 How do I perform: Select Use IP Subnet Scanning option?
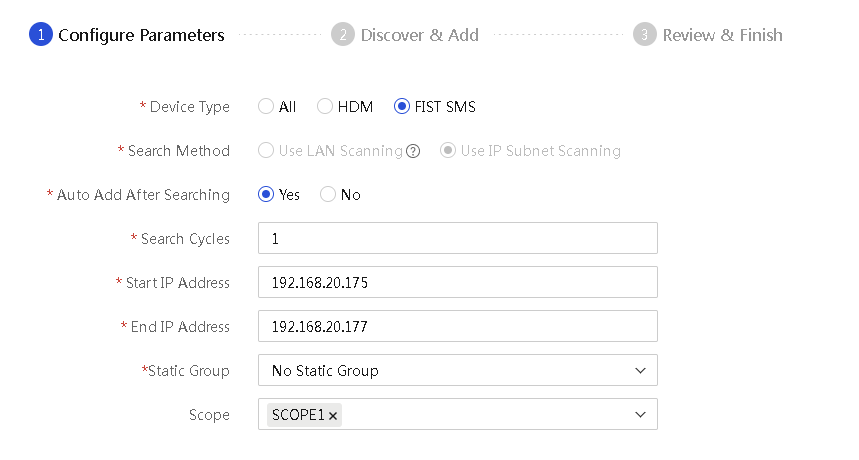click(448, 151)
